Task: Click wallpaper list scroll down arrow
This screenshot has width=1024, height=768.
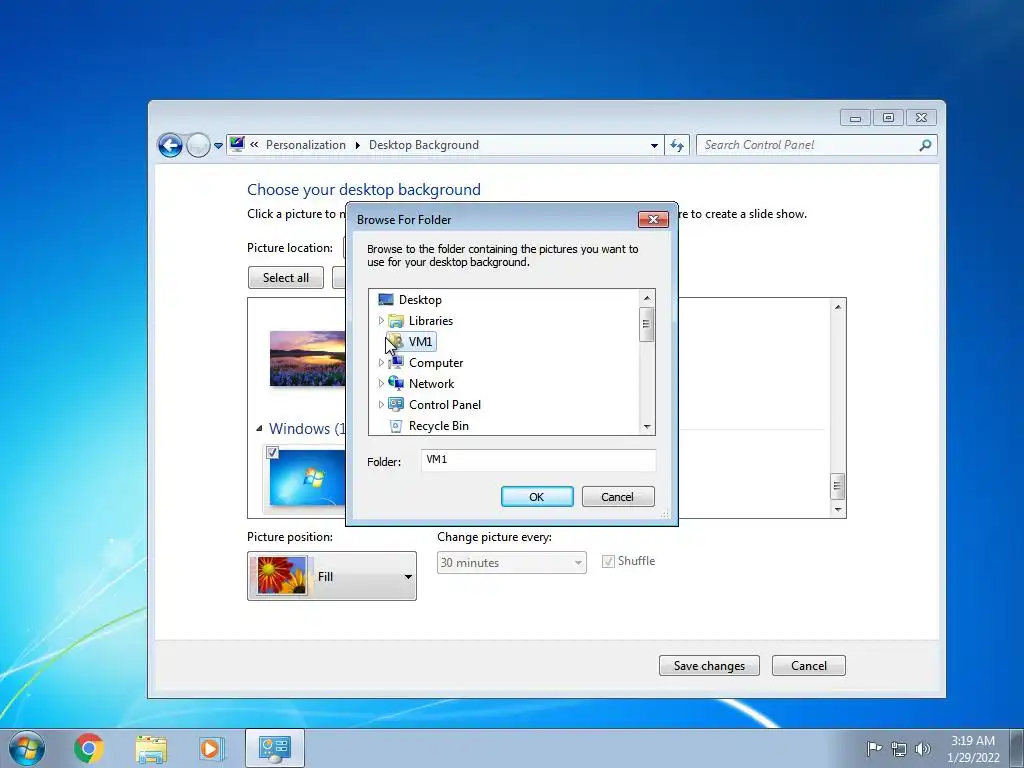Action: coord(838,509)
